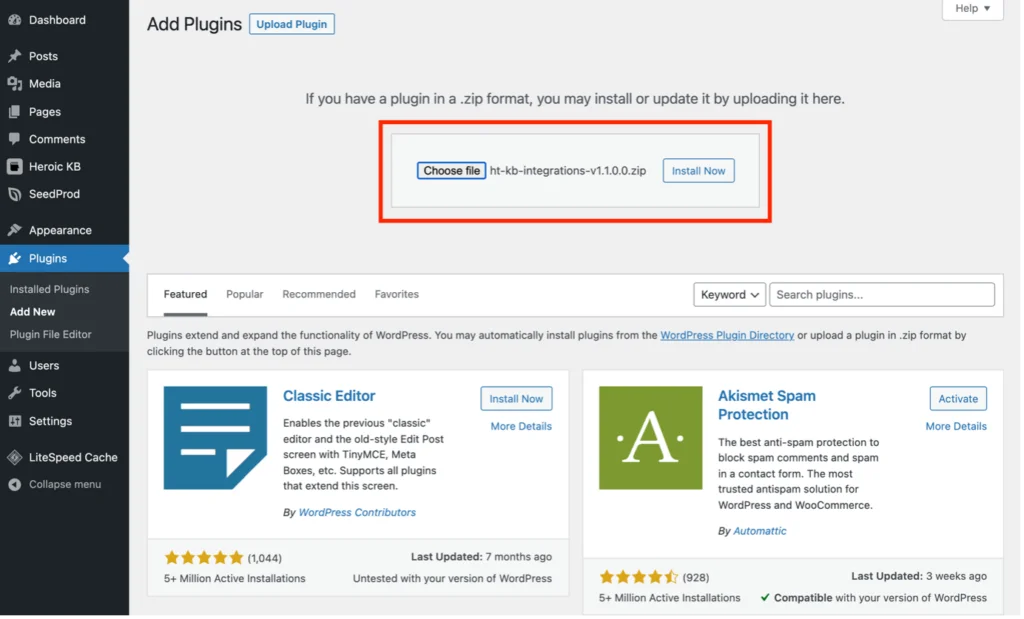The image size is (1024, 619).
Task: Open the Media menu label
Action: pyautogui.click(x=45, y=84)
